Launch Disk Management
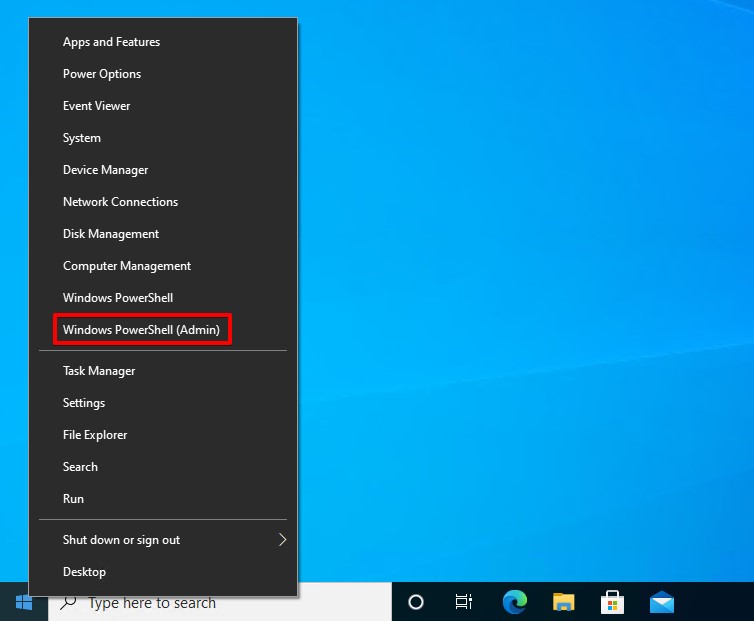The width and height of the screenshot is (754, 621). pos(111,234)
